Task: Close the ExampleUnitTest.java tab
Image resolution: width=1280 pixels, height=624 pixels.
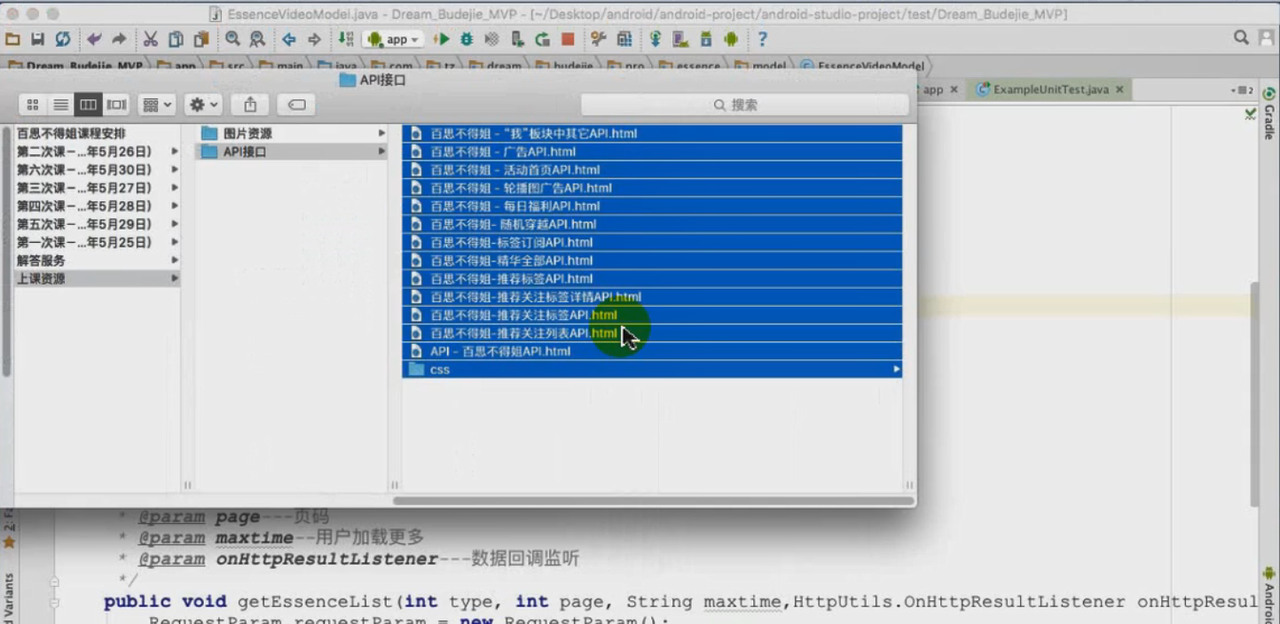Action: pos(1119,89)
